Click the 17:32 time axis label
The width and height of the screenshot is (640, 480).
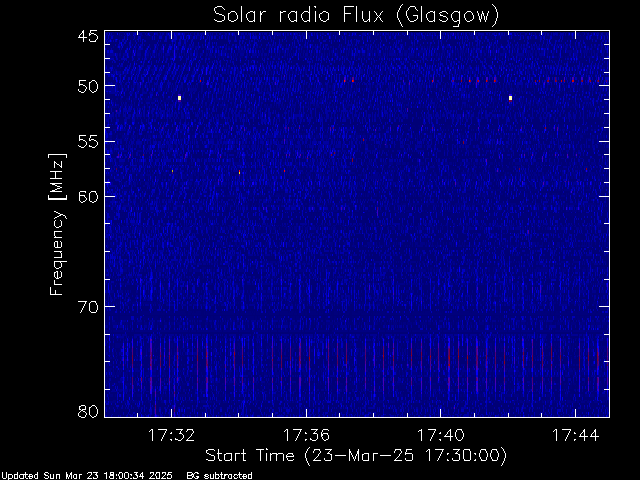171,435
